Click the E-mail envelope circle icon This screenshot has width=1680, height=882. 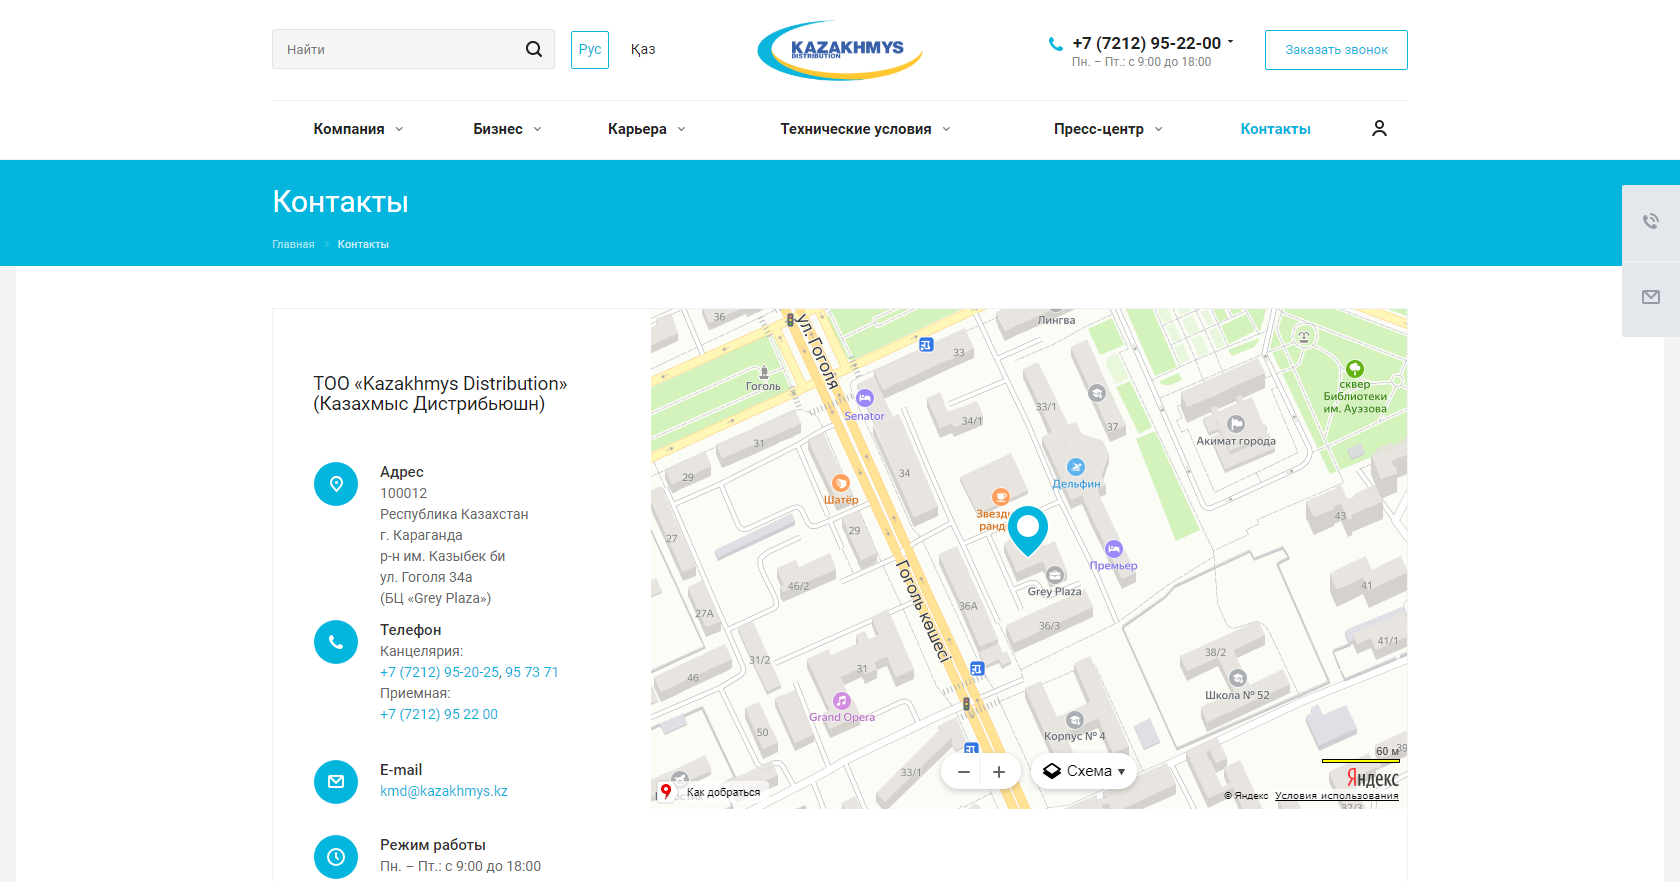tap(336, 782)
